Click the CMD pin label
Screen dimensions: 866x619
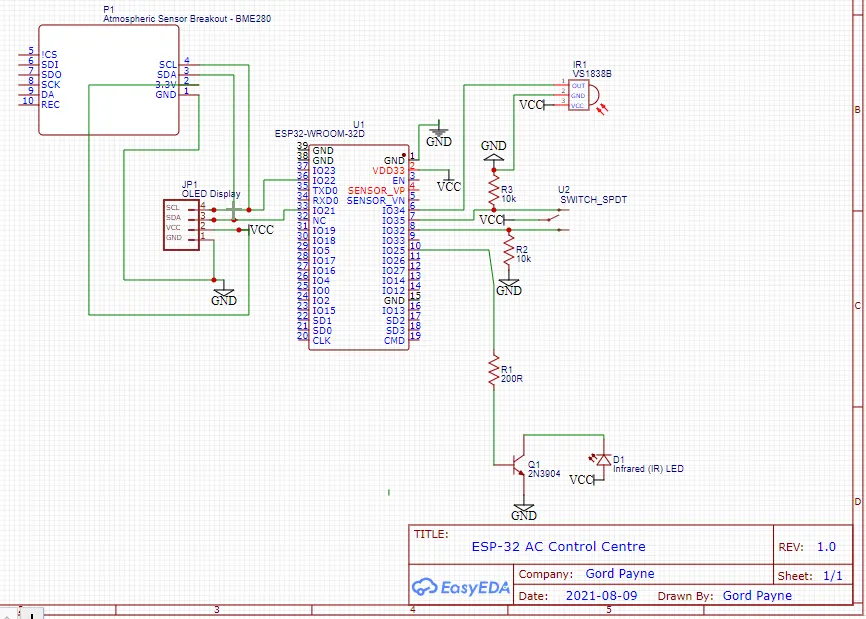[394, 341]
